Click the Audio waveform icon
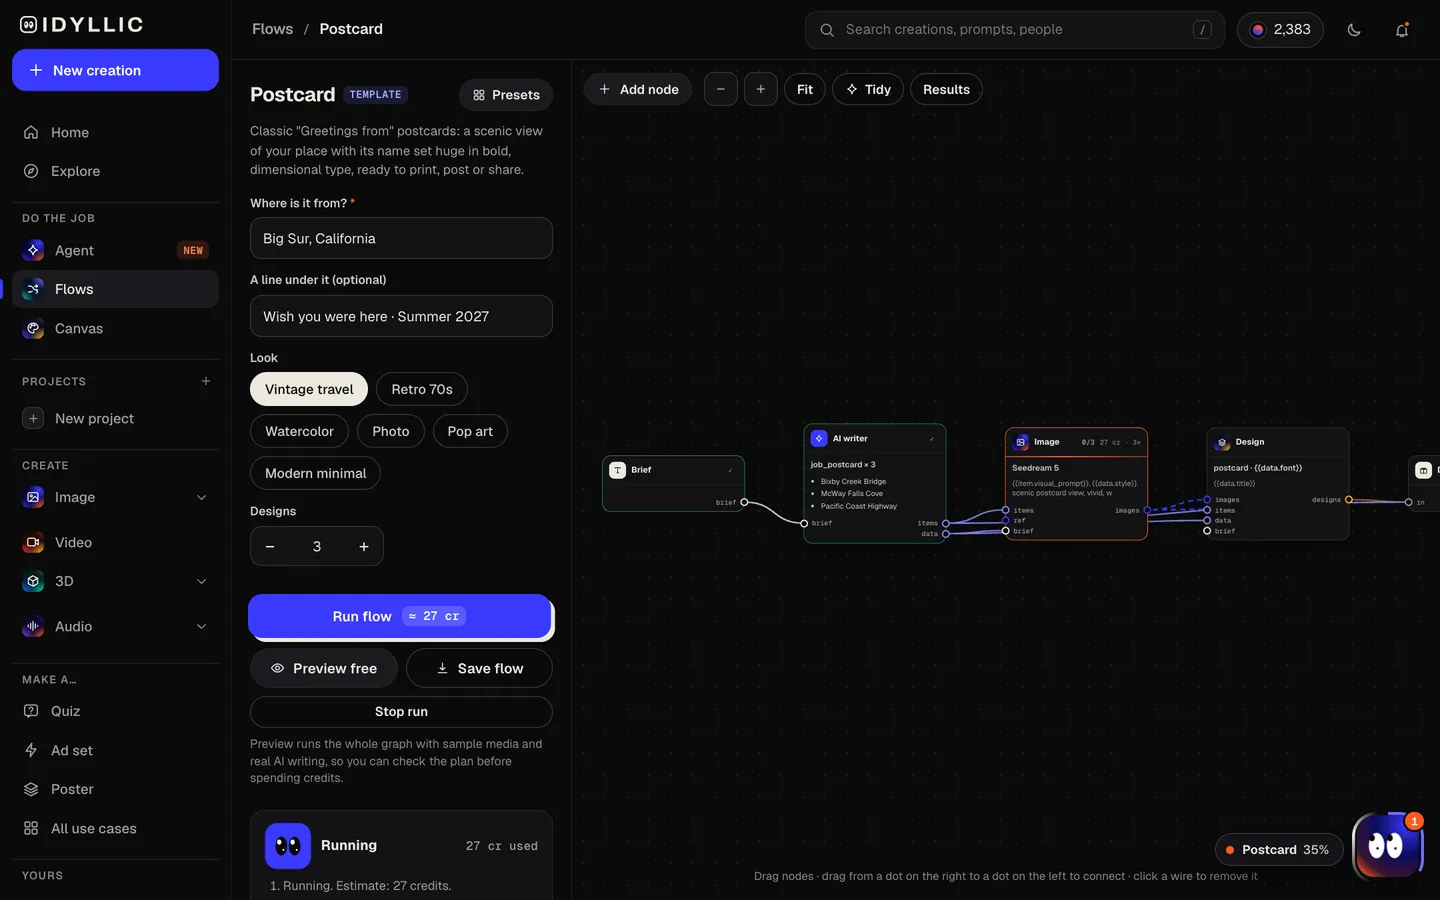The image size is (1440, 900). (x=33, y=626)
